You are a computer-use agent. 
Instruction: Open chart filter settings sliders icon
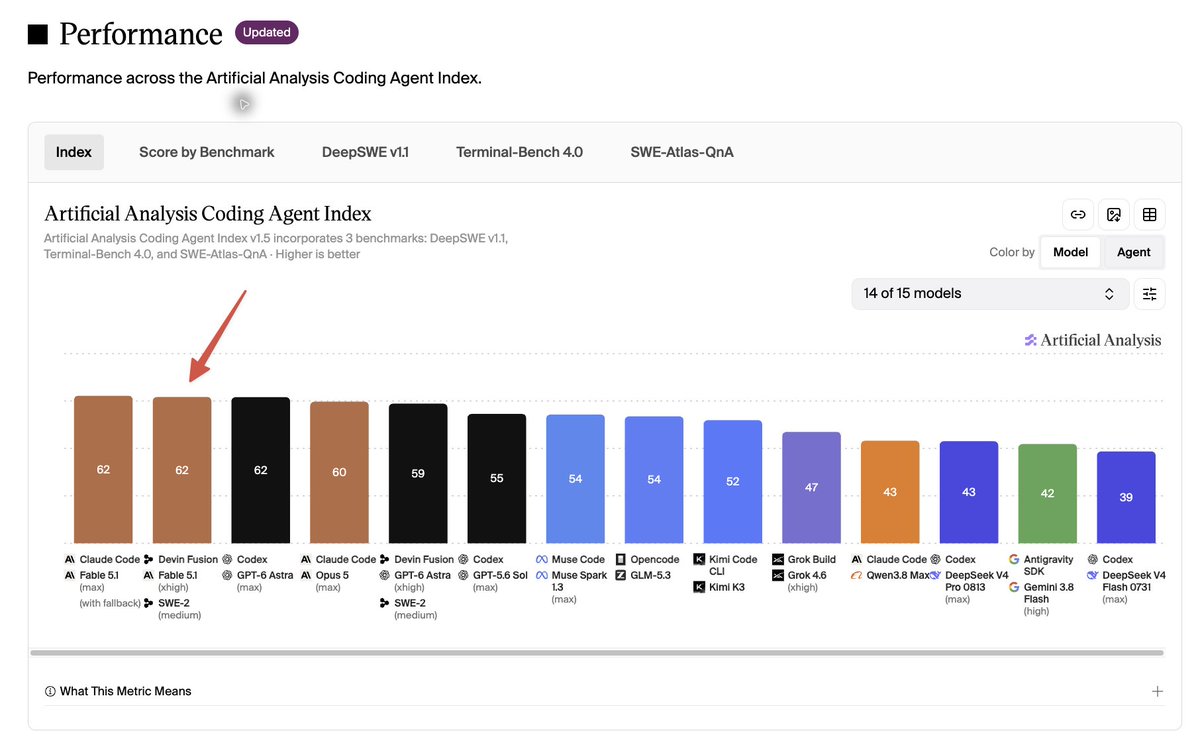click(1150, 293)
